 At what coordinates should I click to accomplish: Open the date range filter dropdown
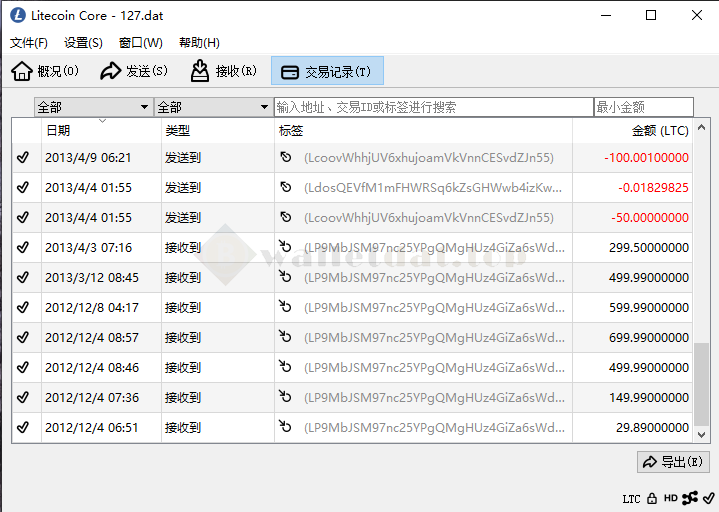pos(93,107)
